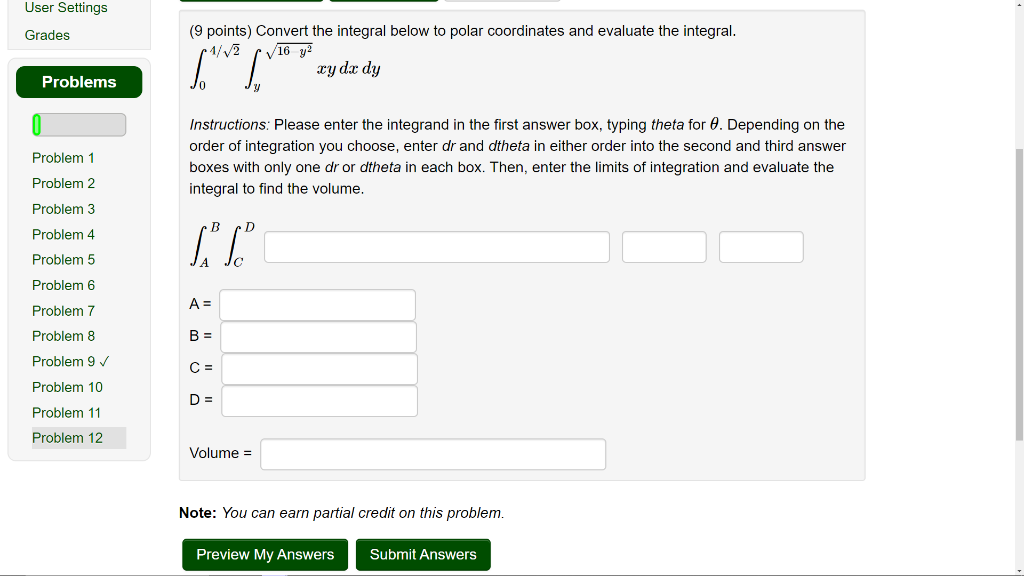Click the third answer box for dtheta or dr
The height and width of the screenshot is (576, 1024).
pos(761,246)
